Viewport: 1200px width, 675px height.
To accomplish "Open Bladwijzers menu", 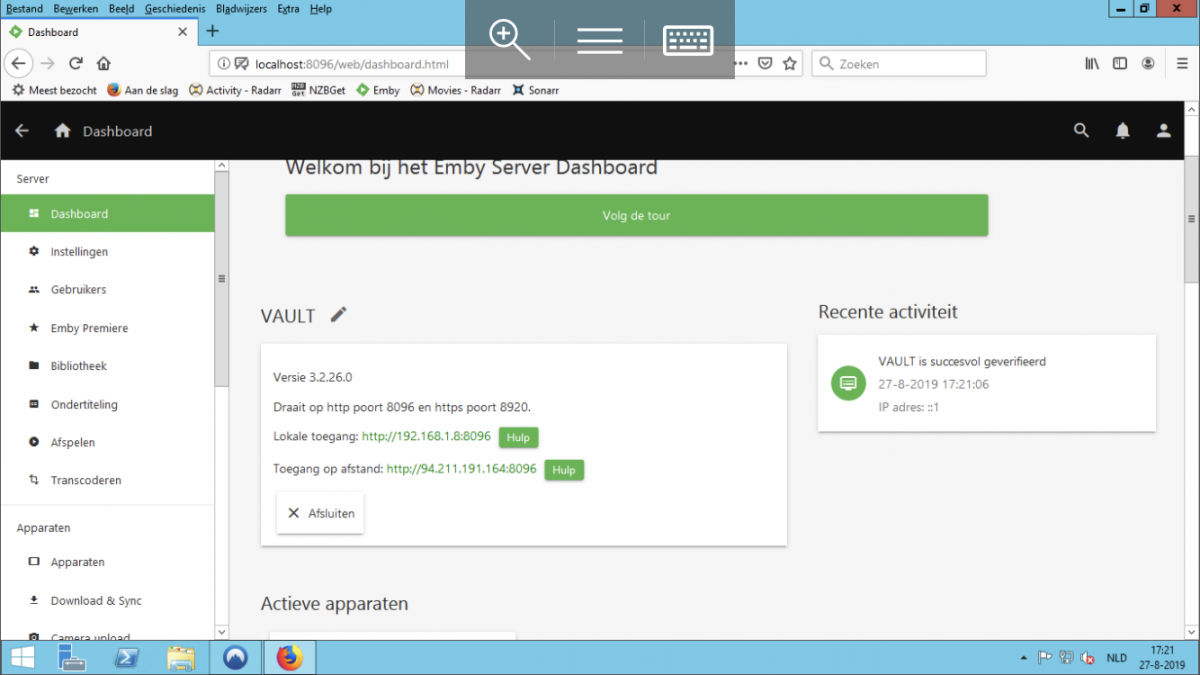I will click(243, 8).
